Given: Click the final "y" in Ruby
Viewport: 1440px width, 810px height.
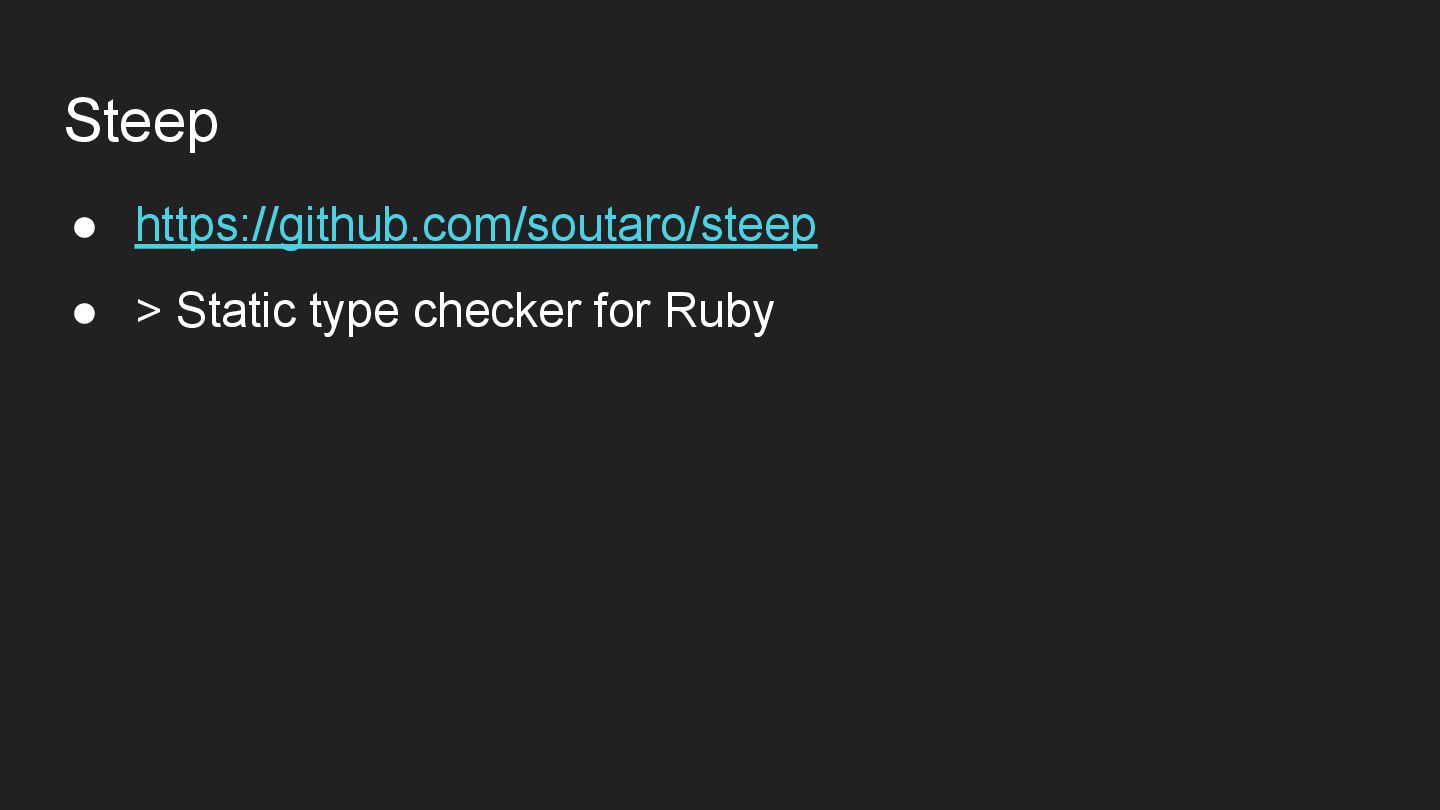Looking at the screenshot, I should pos(762,315).
